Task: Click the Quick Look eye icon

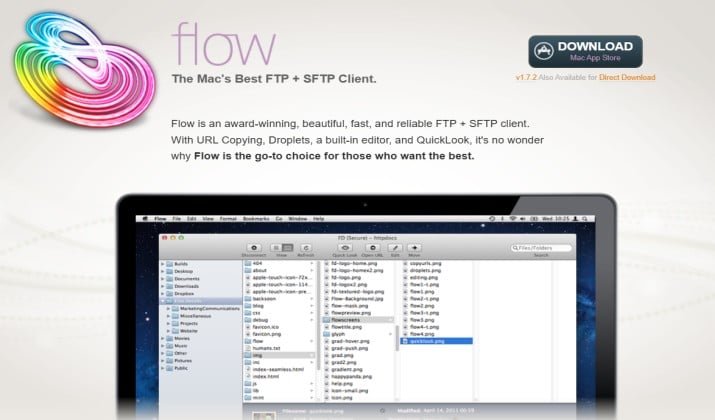Action: [345, 248]
